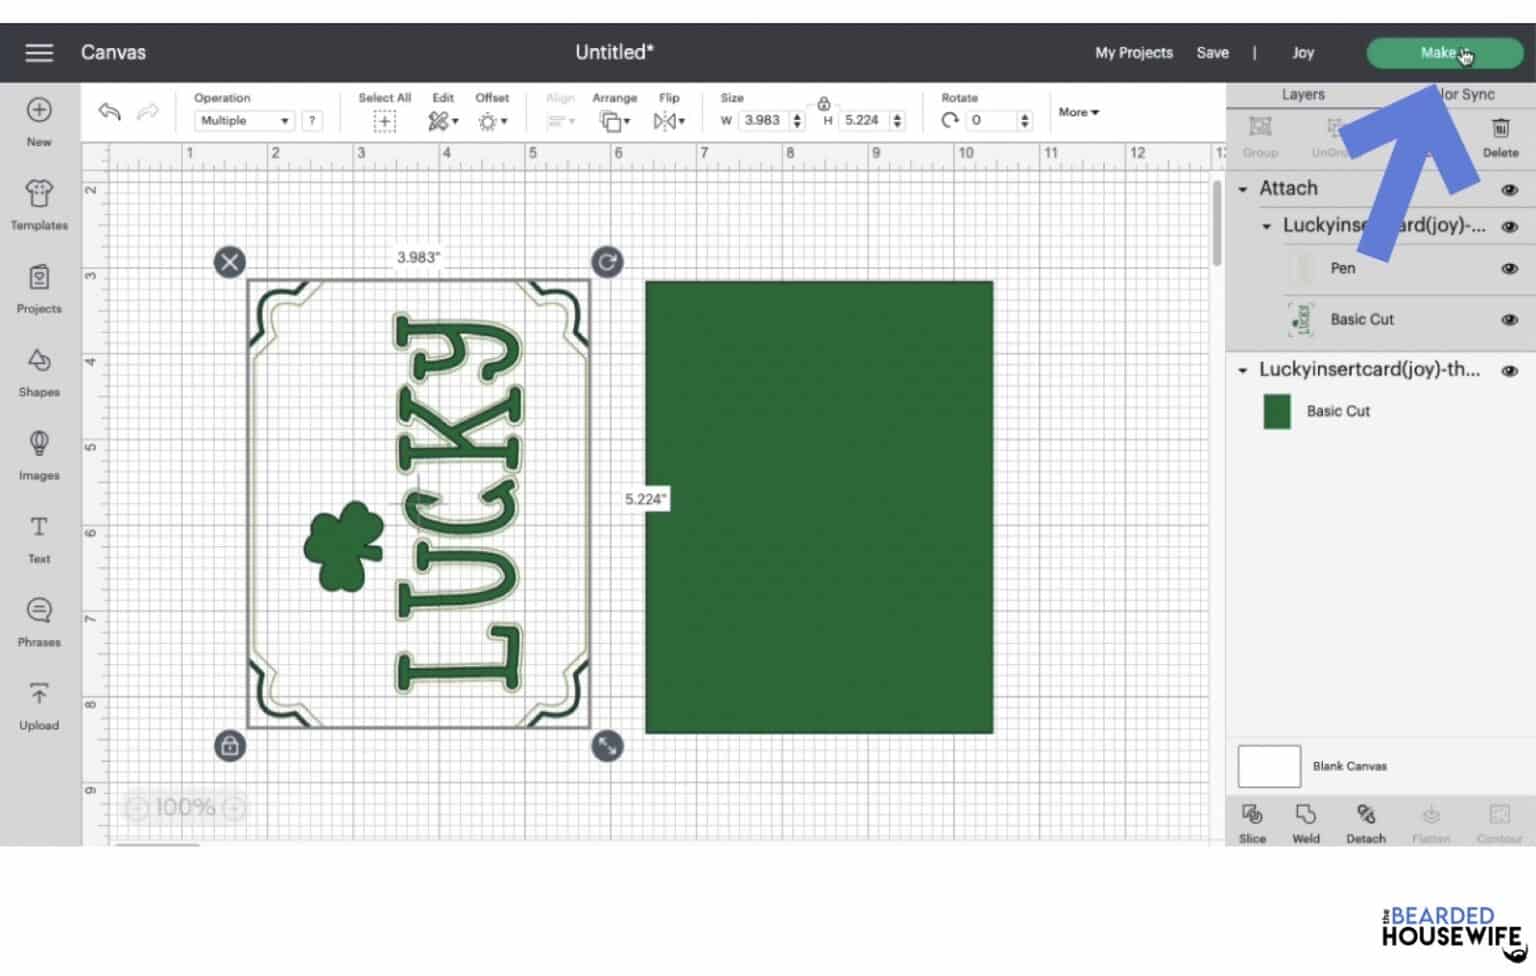This screenshot has width=1536, height=976.
Task: Click the Undo arrow
Action: pyautogui.click(x=110, y=112)
